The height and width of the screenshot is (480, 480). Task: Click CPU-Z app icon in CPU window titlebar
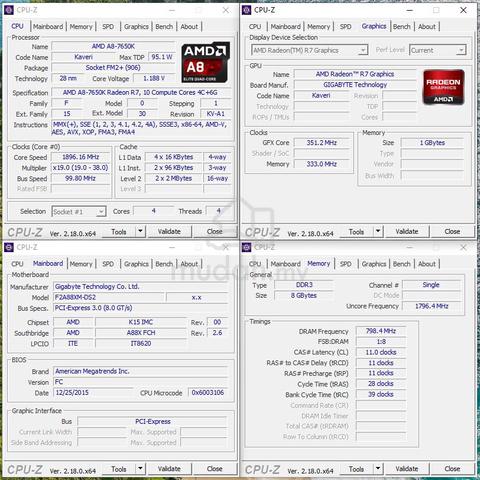[9, 10]
